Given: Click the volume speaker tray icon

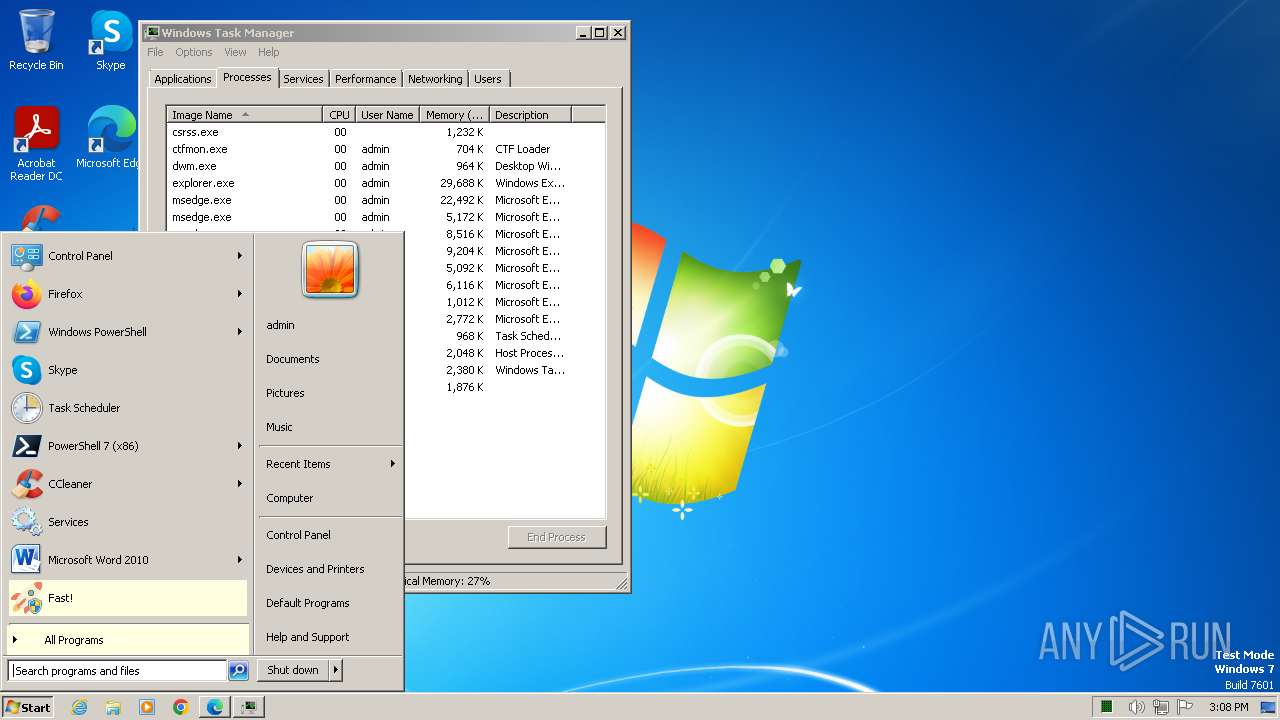Looking at the screenshot, I should pos(1136,707).
